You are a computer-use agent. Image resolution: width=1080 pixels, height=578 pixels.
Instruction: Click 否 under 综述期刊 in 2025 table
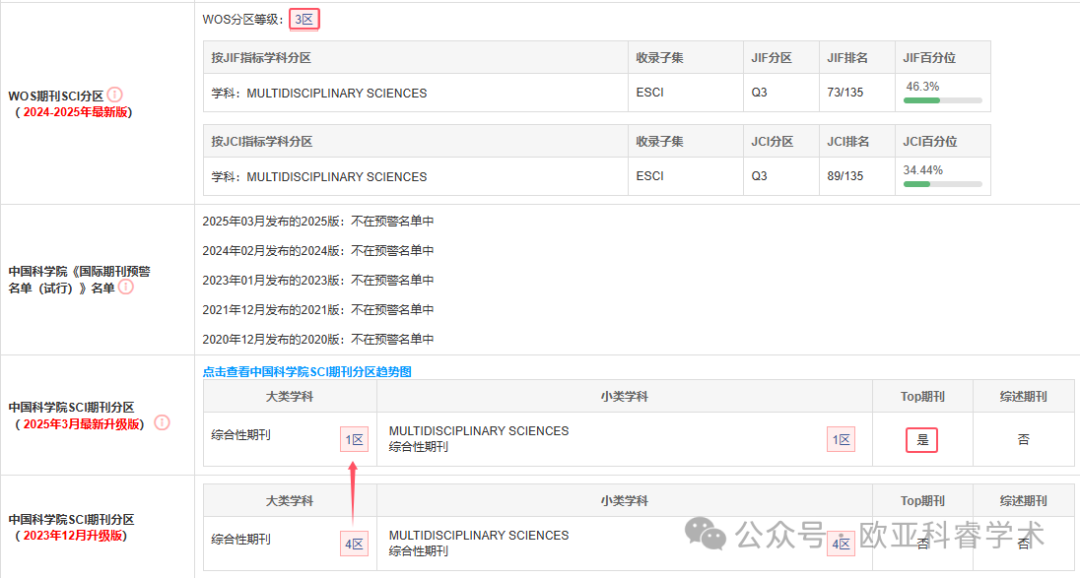click(x=1024, y=440)
